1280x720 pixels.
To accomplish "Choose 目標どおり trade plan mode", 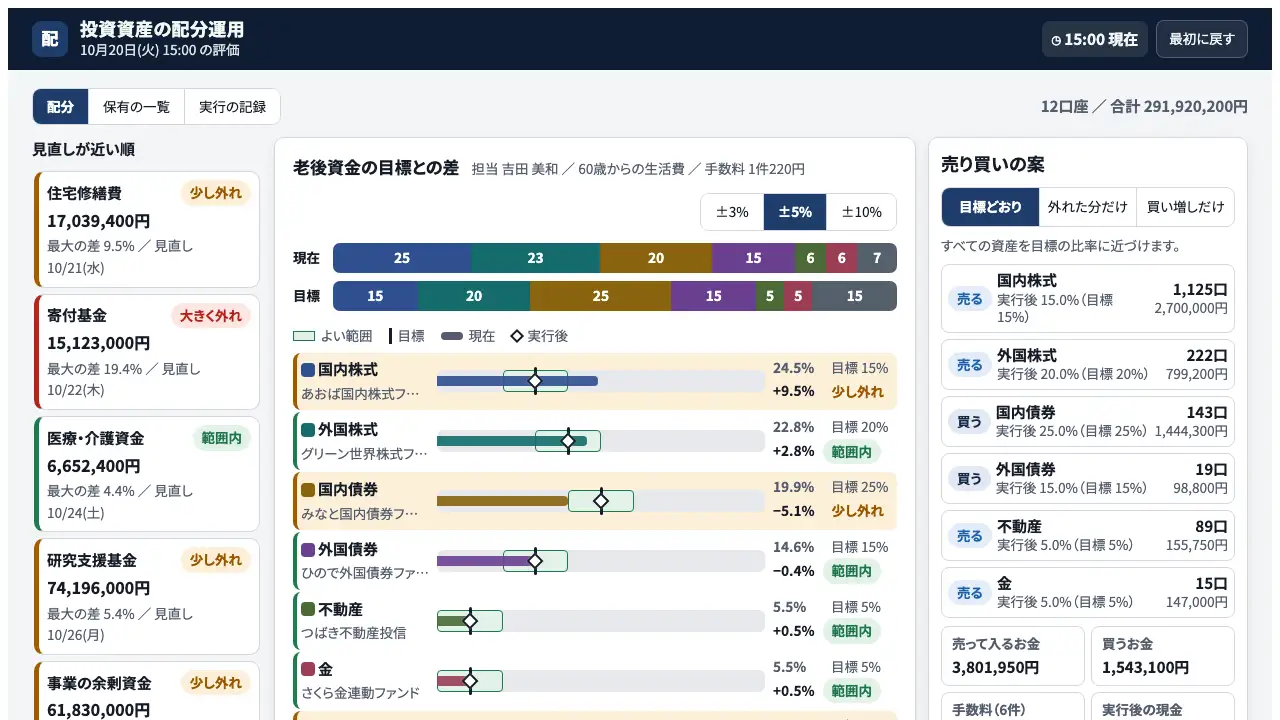I will (x=991, y=207).
